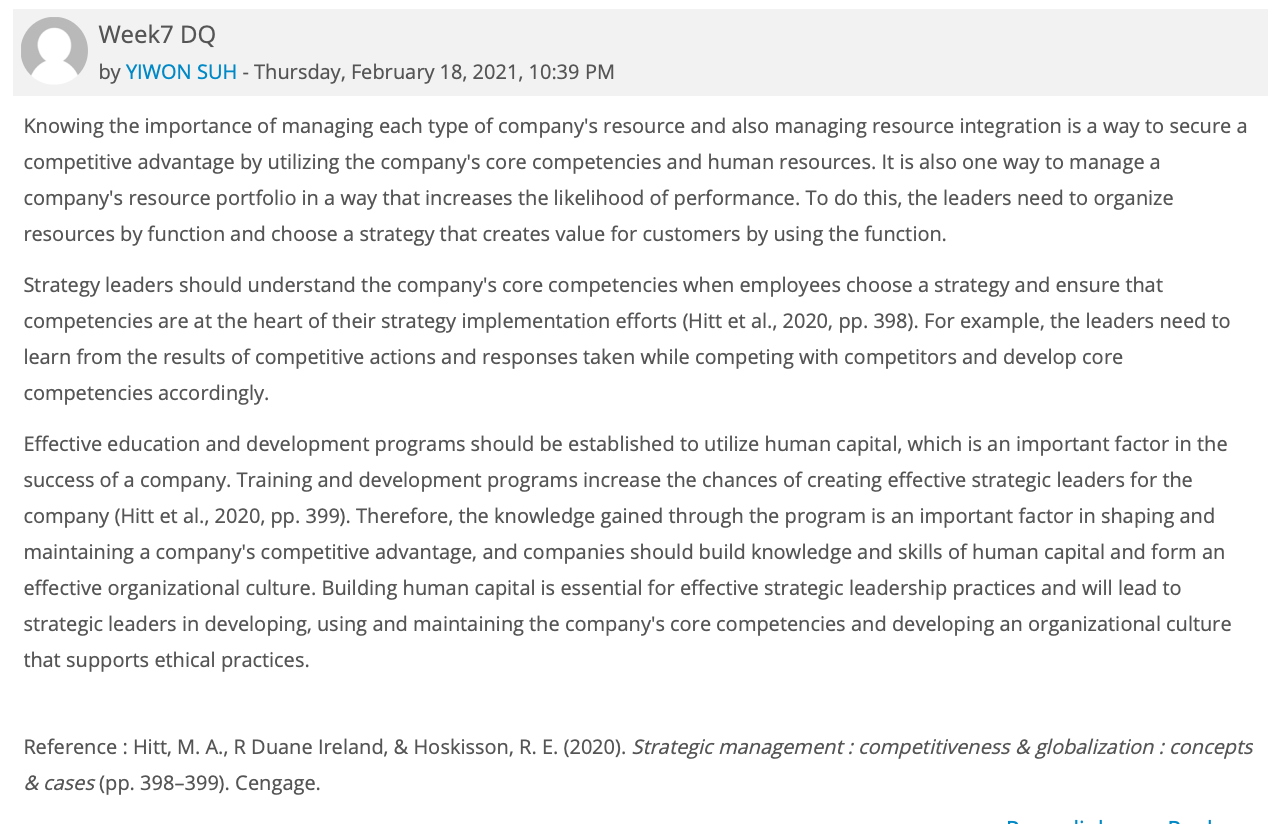
Task: Click the phrase 'that supports ethical practices.'
Action: point(166,660)
